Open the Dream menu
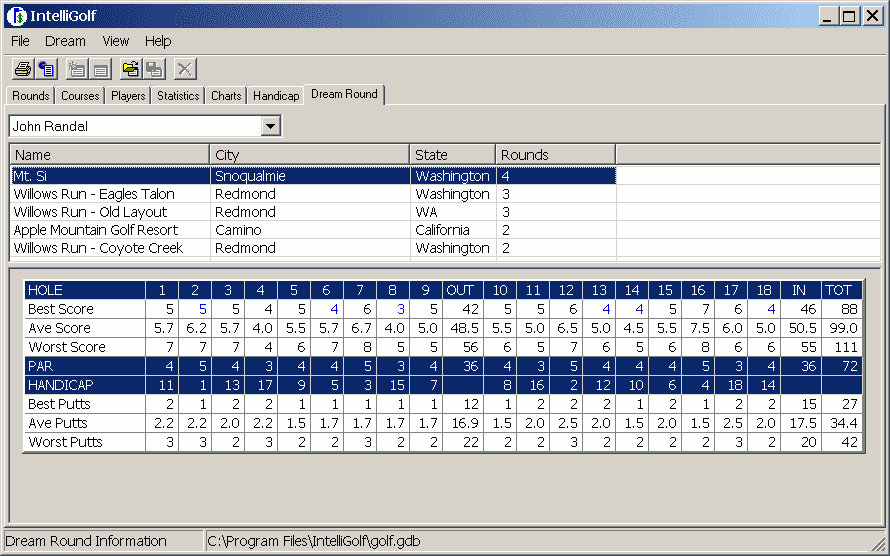Viewport: 890px width, 556px height. pyautogui.click(x=65, y=41)
